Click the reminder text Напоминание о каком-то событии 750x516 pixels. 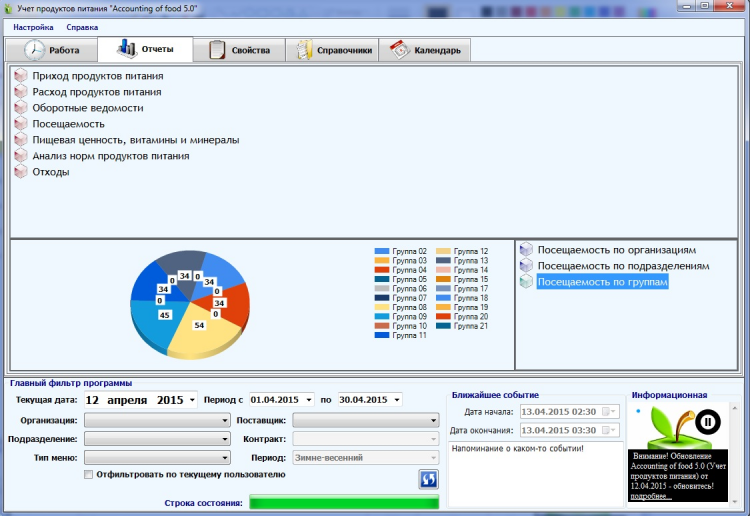[518, 449]
